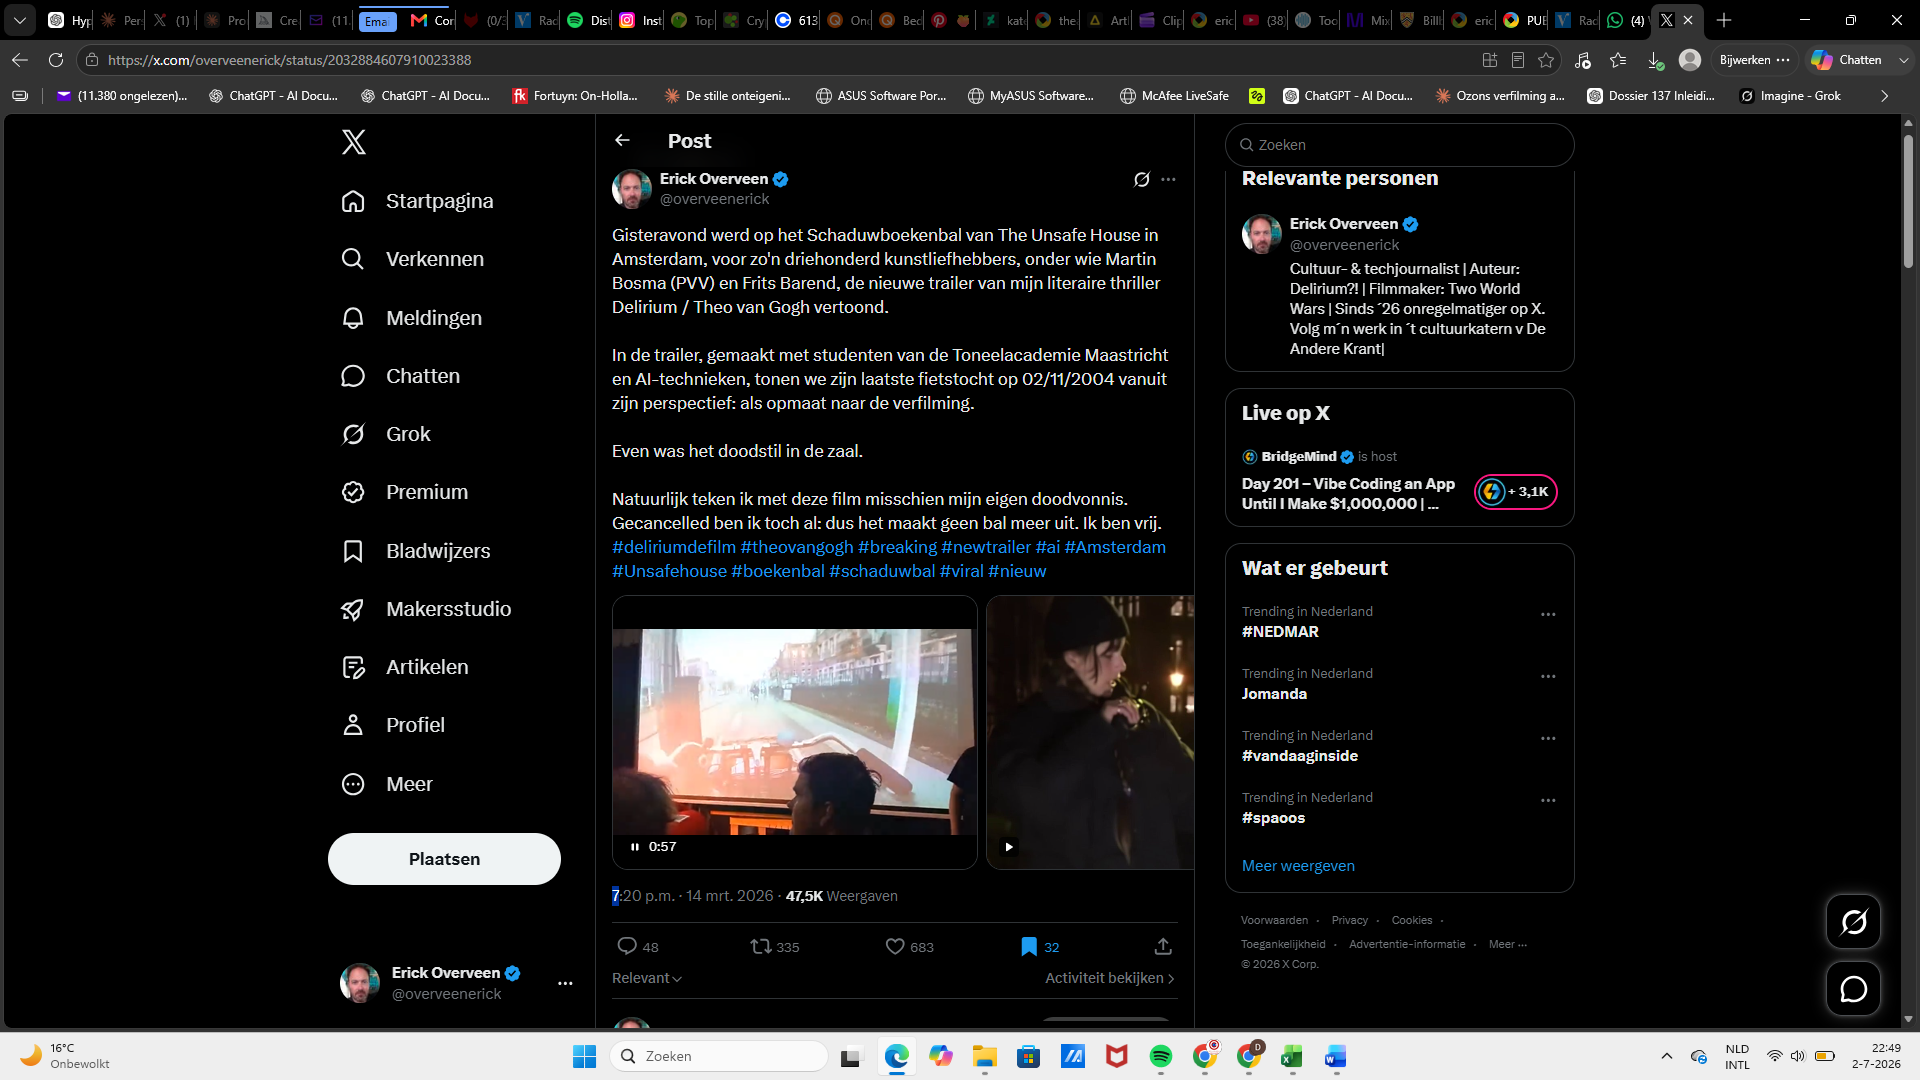
Task: Click the #deliriumdefilm hashtag
Action: pos(674,547)
